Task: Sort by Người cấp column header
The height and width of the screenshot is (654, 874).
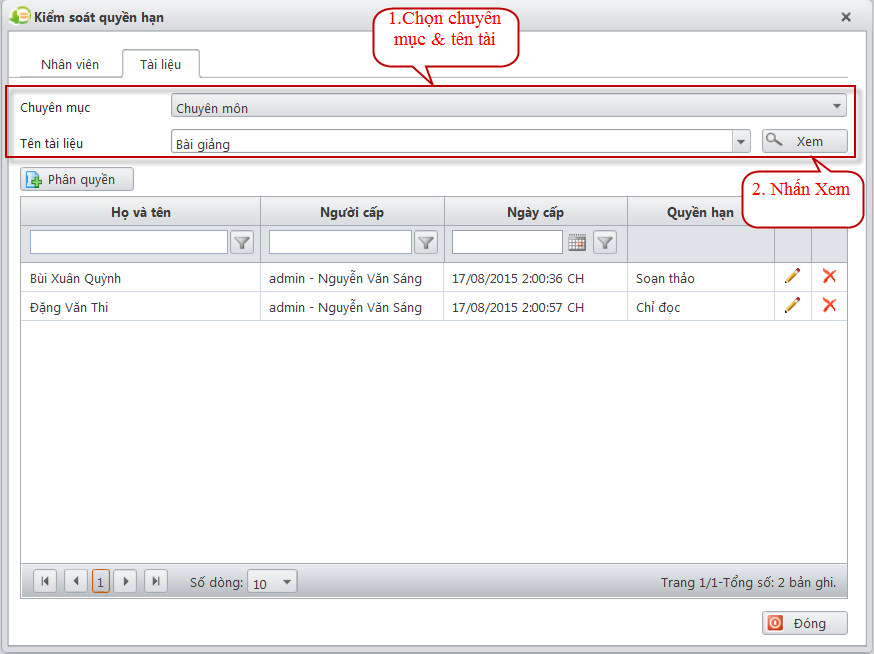Action: (352, 212)
